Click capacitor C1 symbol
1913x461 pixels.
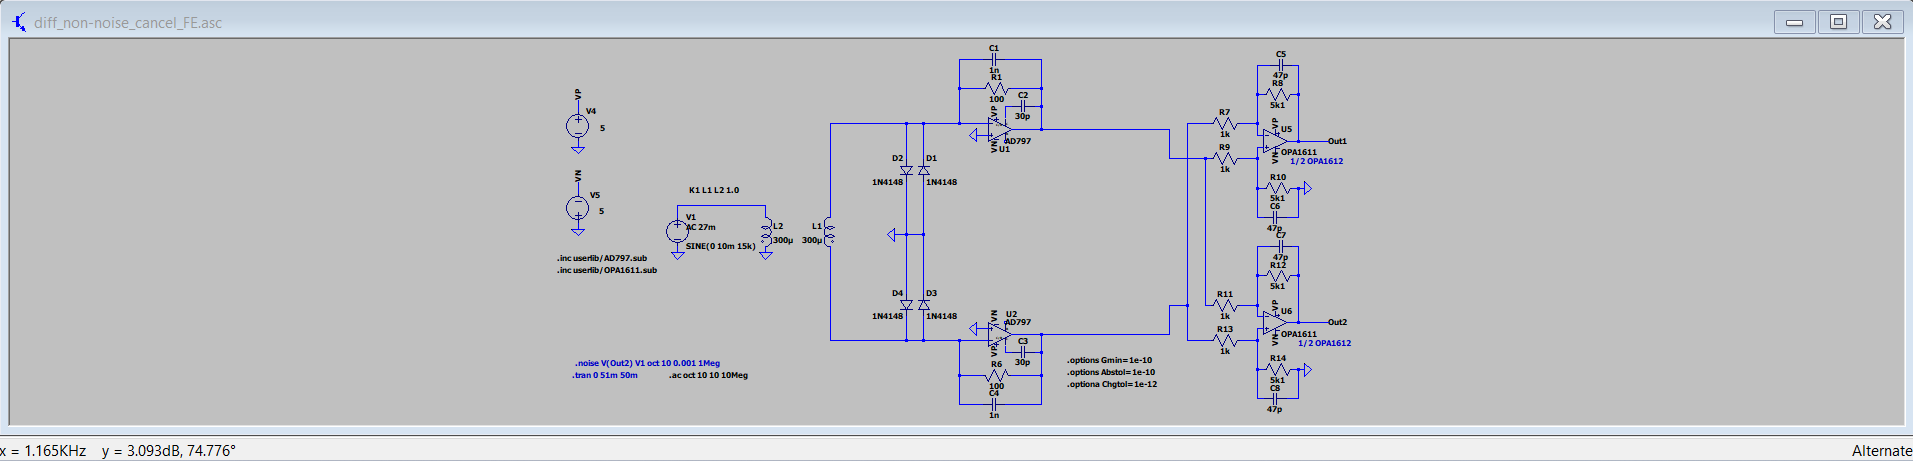coord(994,60)
